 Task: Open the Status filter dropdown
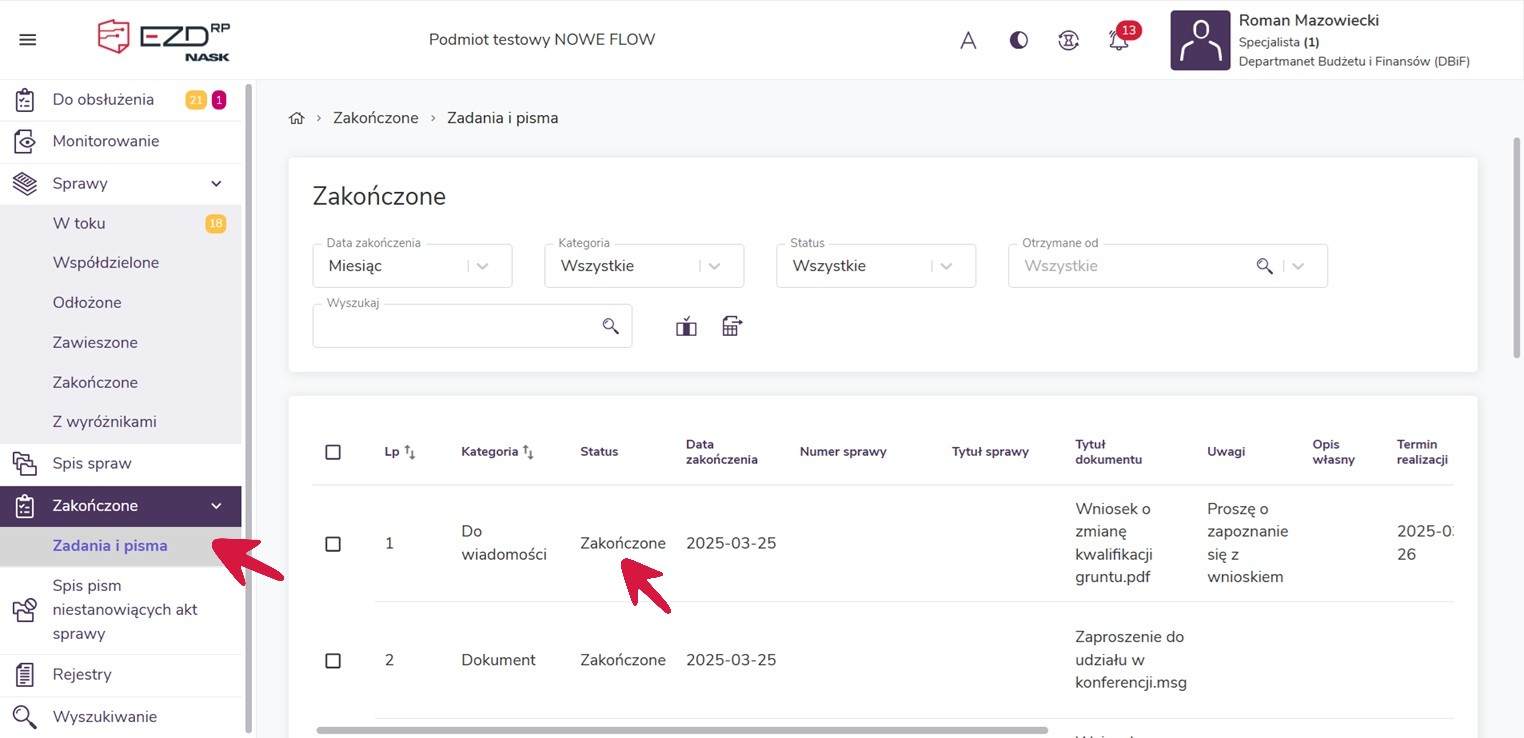pyautogui.click(x=876, y=266)
